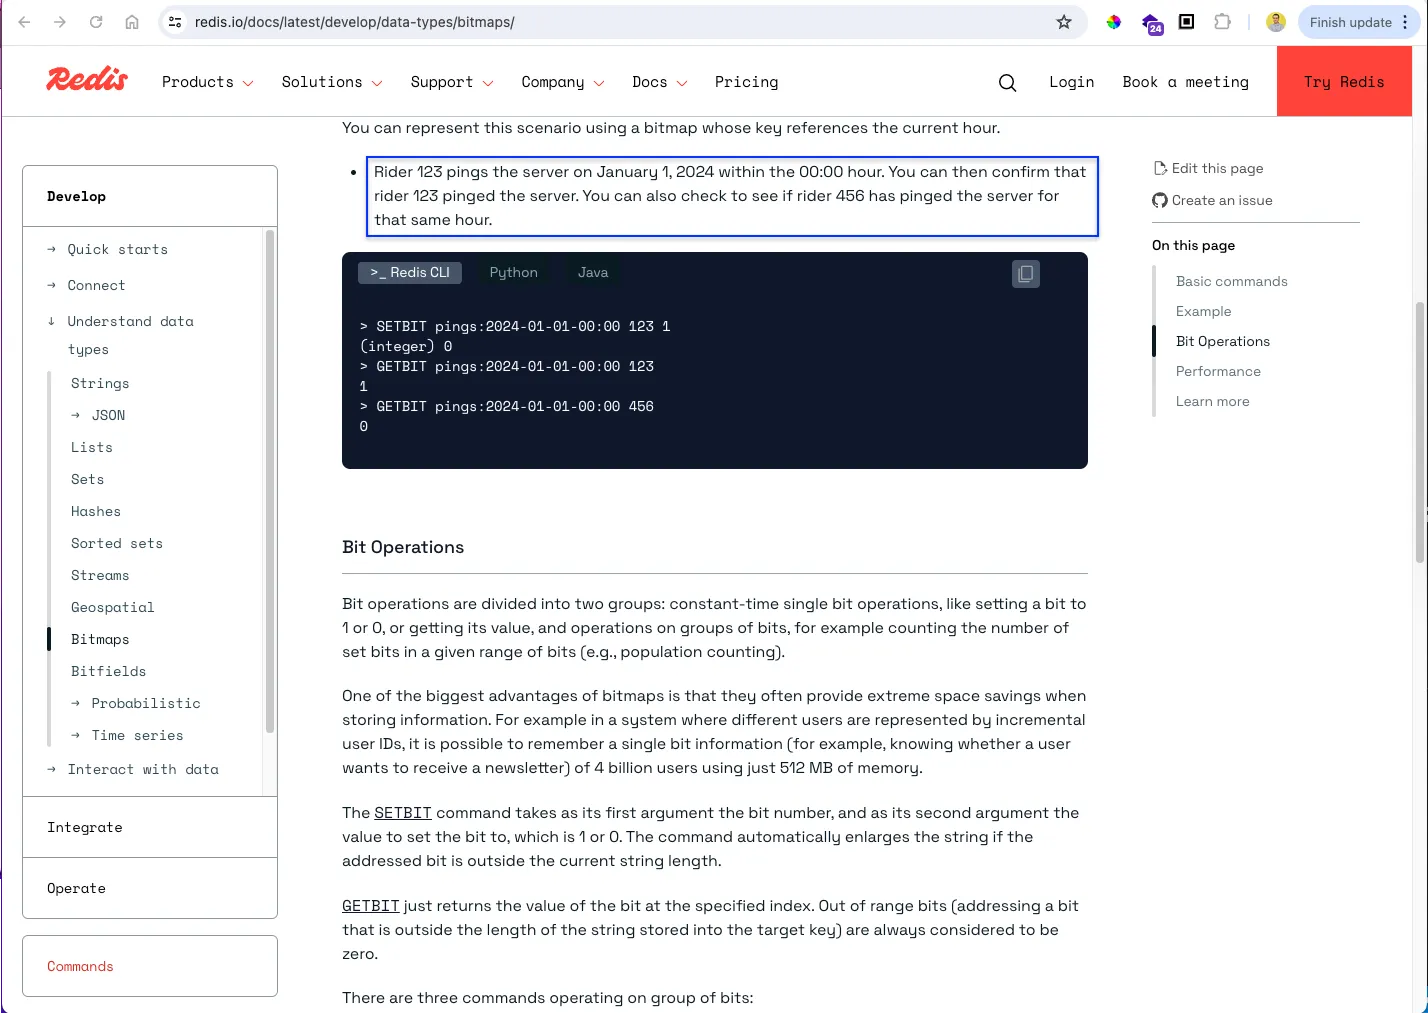Click the Finish update button
1428x1013 pixels.
[x=1350, y=22]
